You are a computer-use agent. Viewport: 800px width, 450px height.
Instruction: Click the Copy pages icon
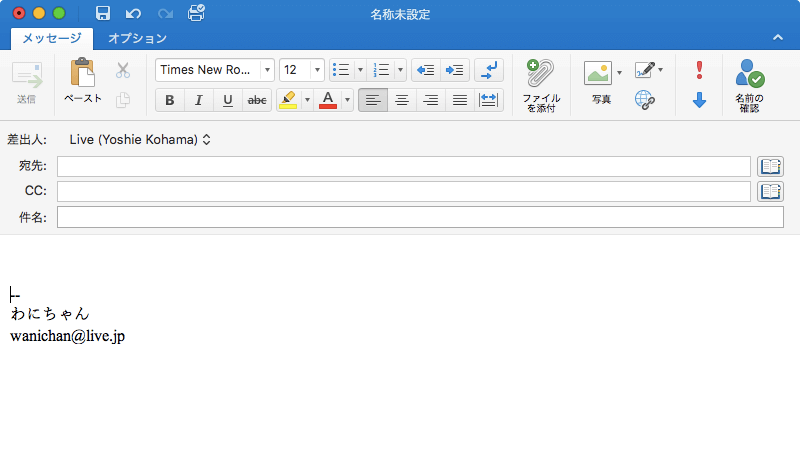tap(122, 99)
